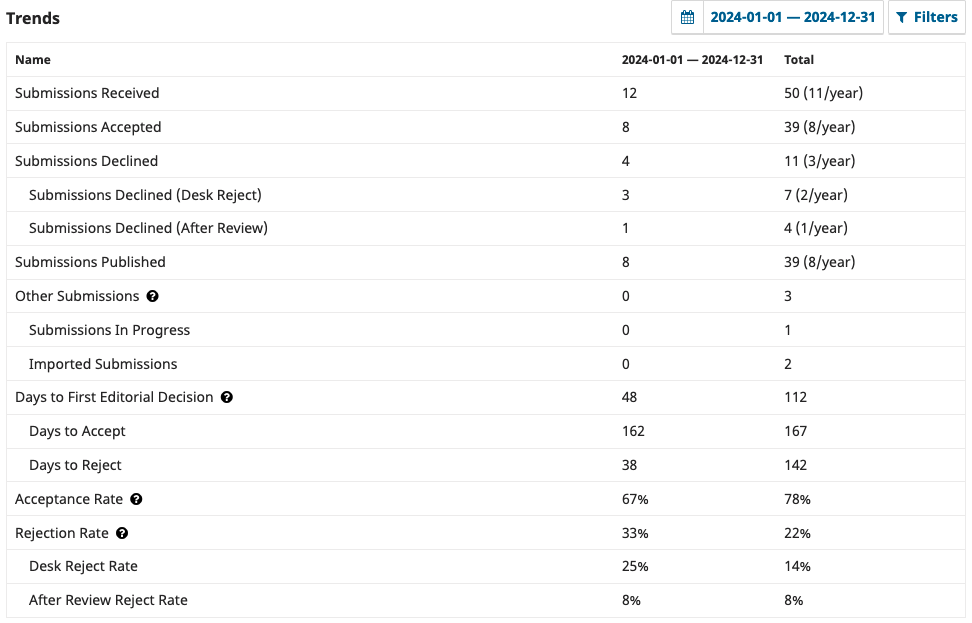Open the date range 2024-01-01 — 2024-12-31 picker

(x=792, y=18)
